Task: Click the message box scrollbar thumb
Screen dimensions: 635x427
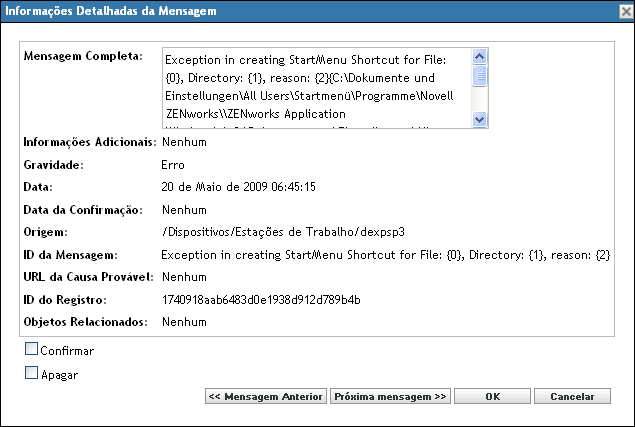Action: tap(479, 77)
